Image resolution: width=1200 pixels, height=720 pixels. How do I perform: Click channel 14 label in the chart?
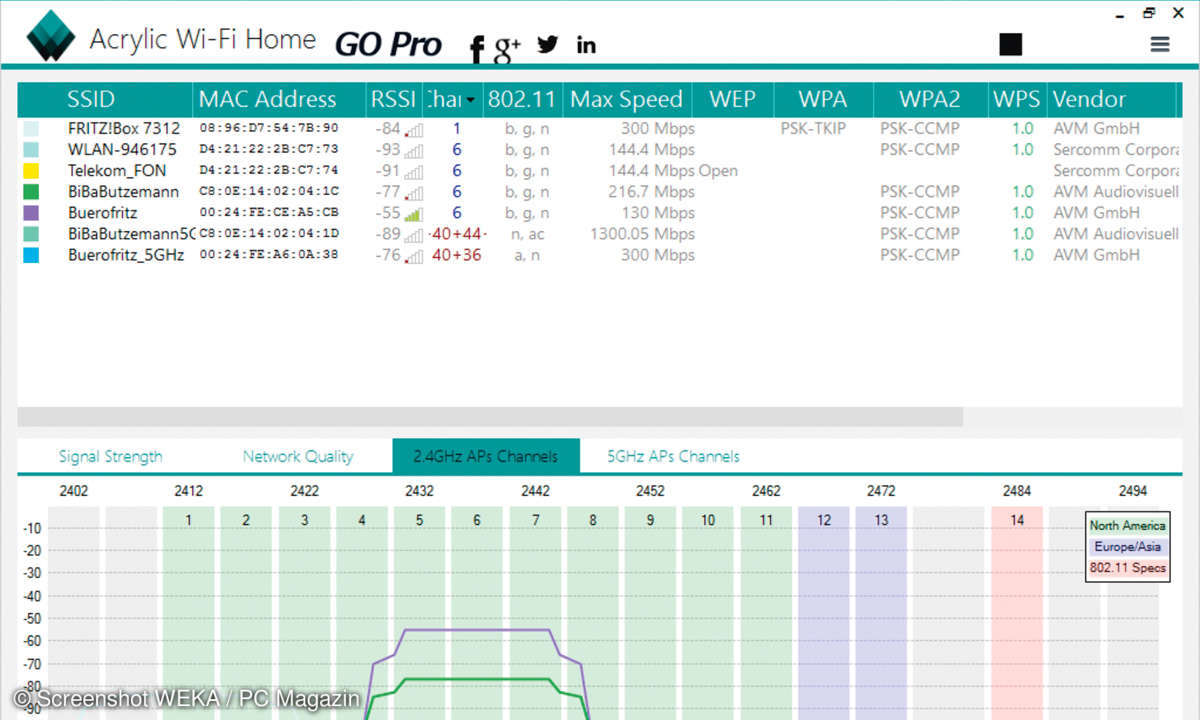[x=1017, y=520]
